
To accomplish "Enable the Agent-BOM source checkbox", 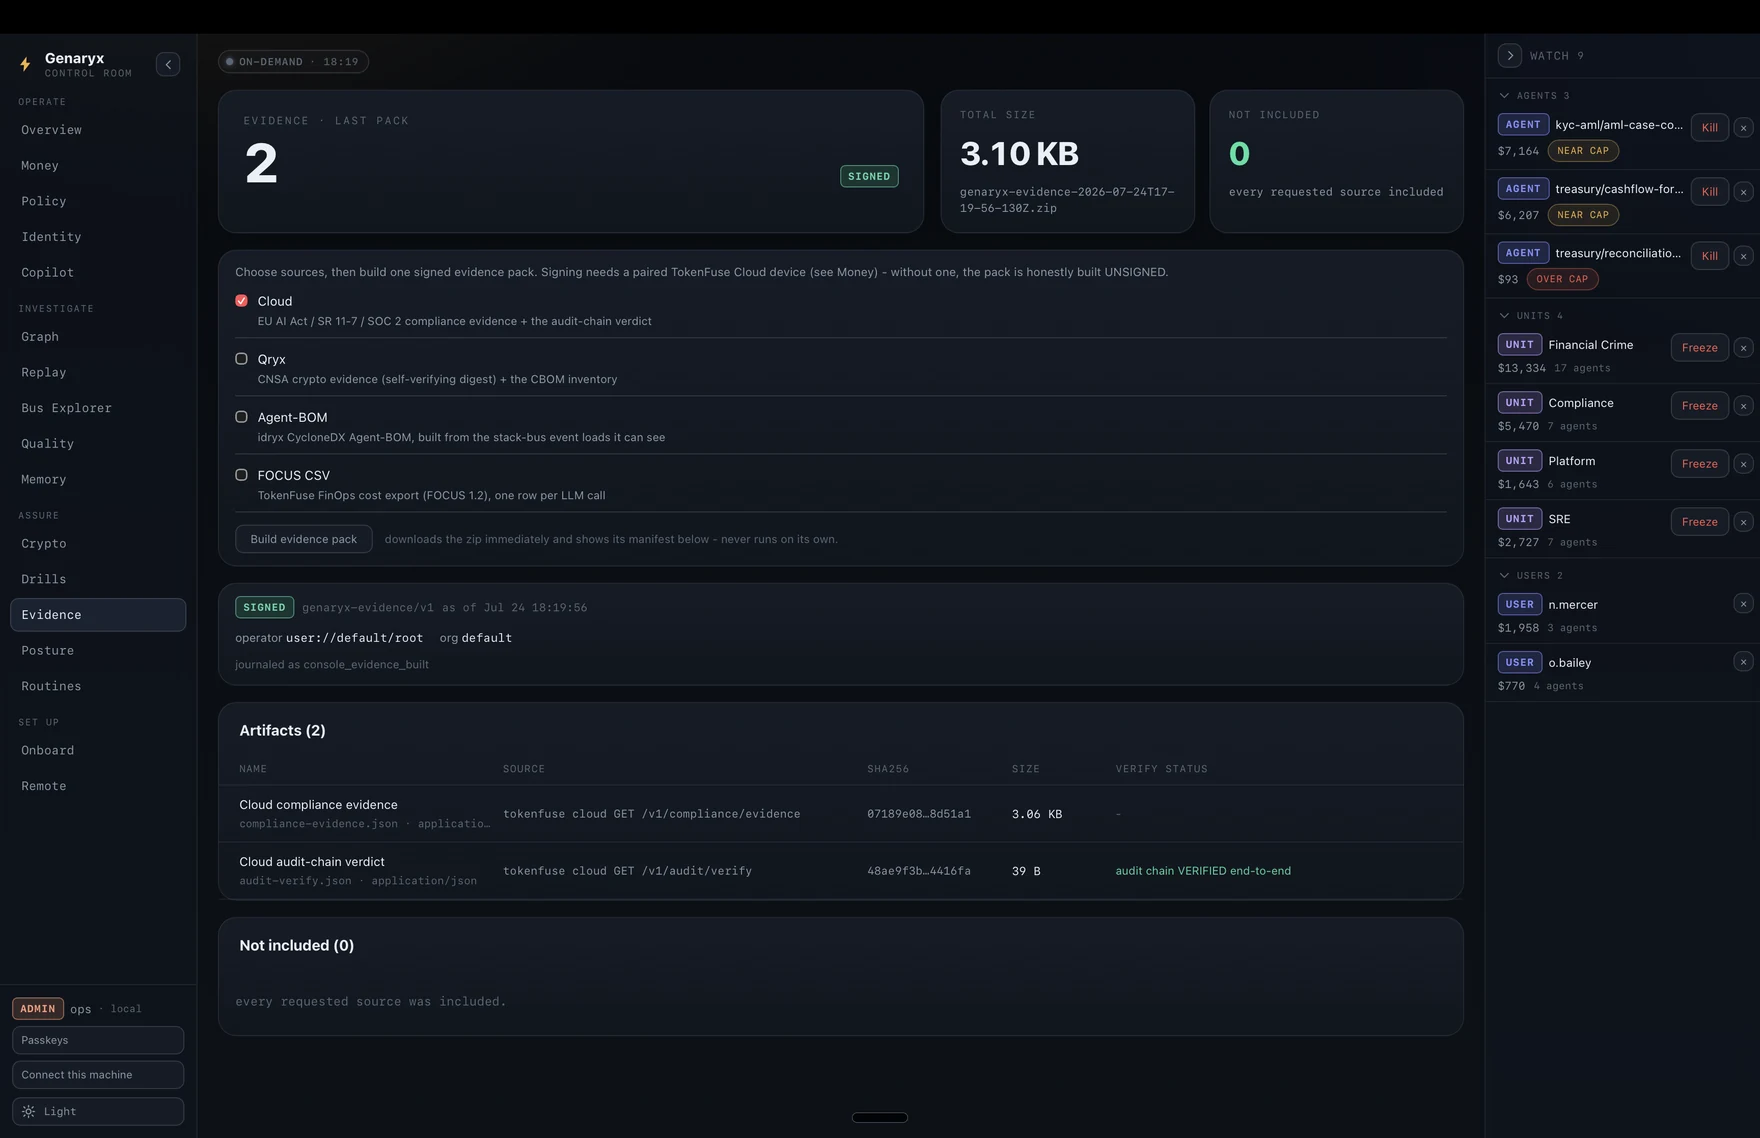I will point(241,417).
